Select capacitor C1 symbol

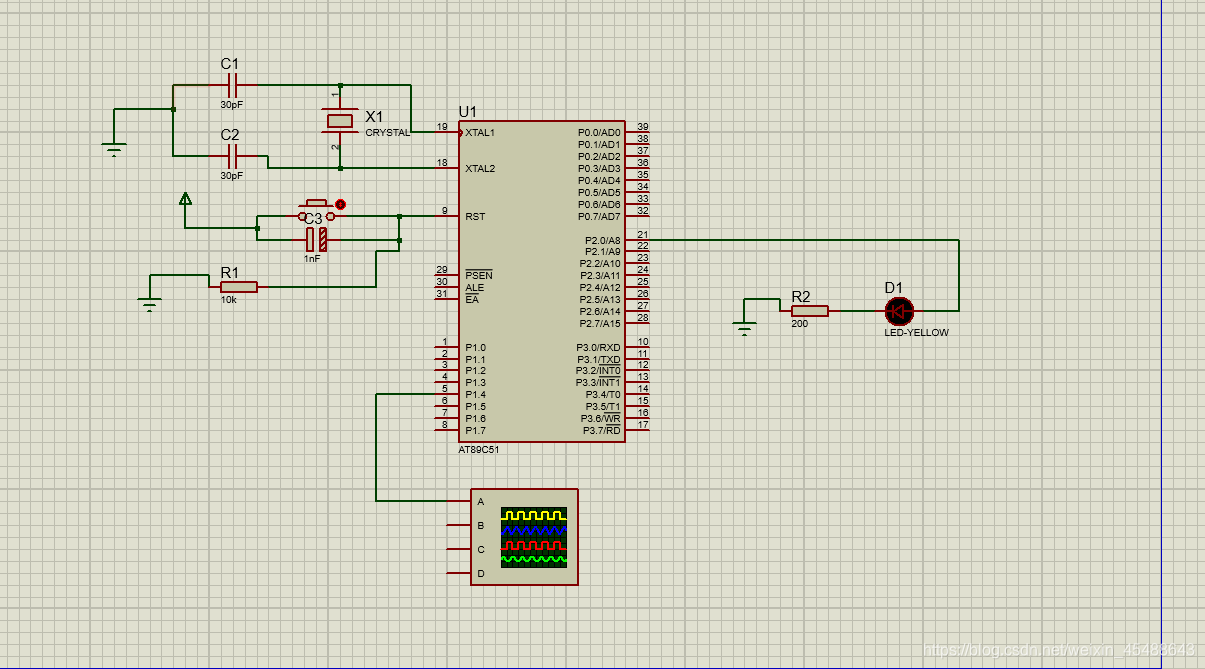[x=232, y=85]
